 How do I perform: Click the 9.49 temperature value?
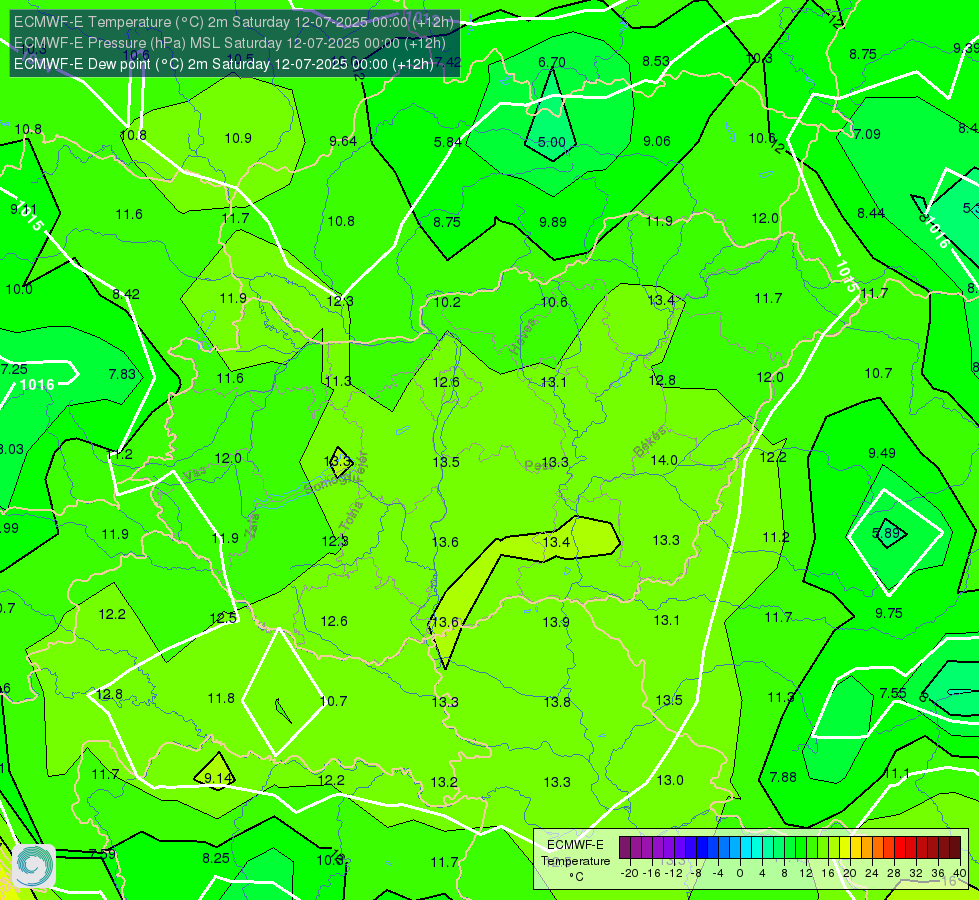point(882,453)
